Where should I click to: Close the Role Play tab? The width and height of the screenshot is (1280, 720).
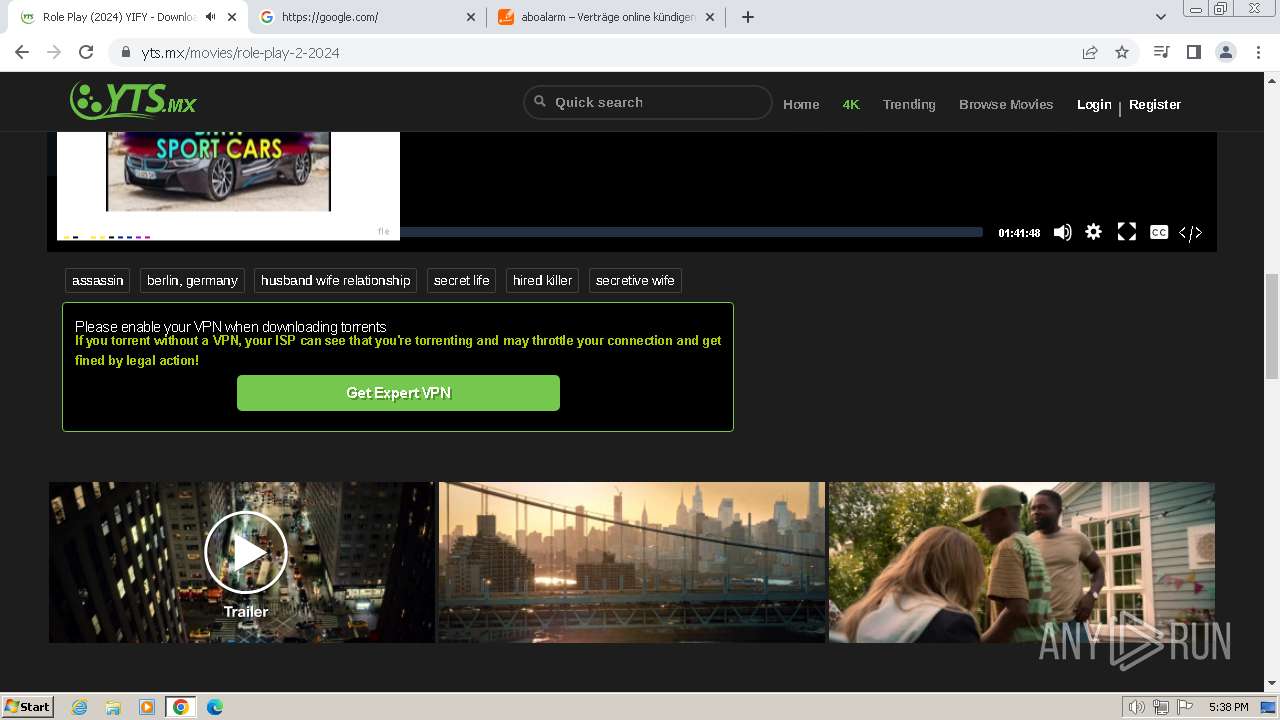click(x=232, y=17)
